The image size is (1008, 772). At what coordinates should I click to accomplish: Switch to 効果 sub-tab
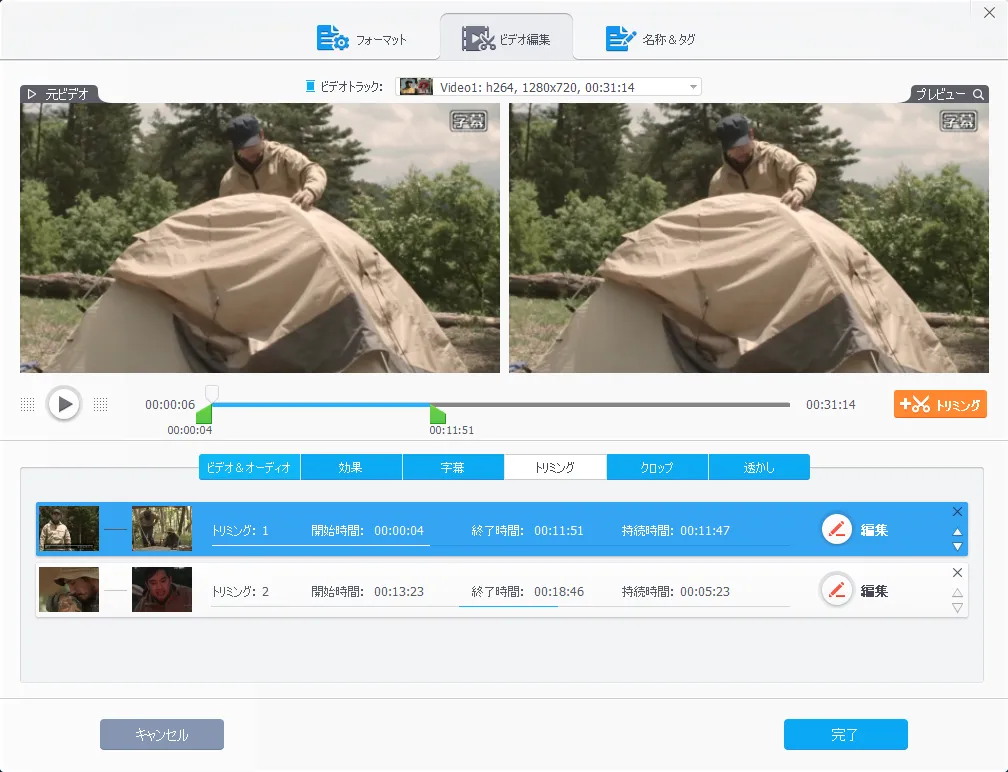[x=351, y=467]
